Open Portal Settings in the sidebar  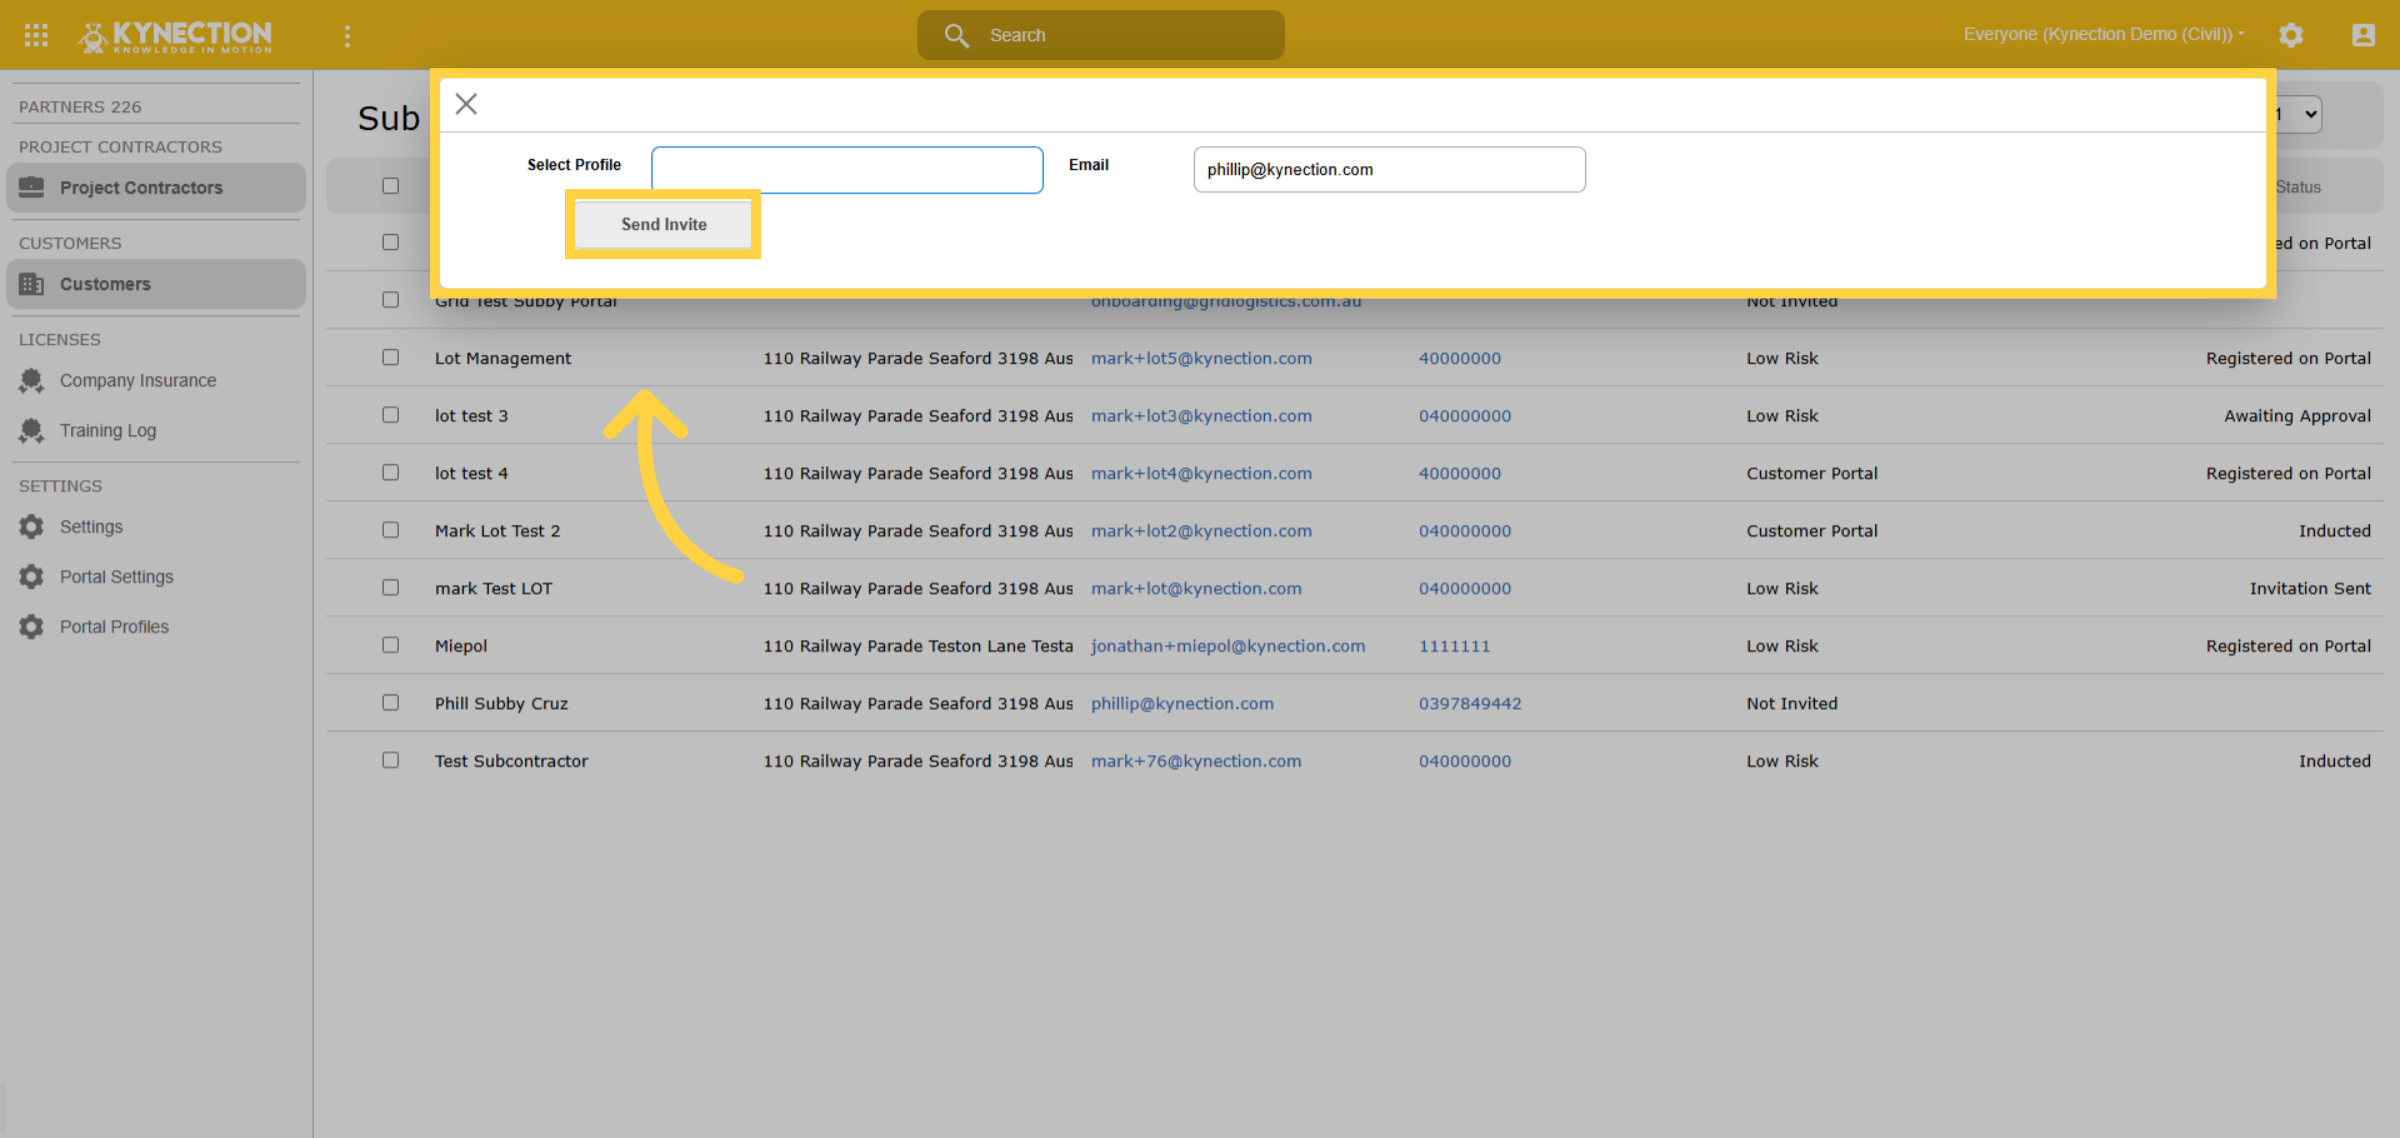click(116, 576)
